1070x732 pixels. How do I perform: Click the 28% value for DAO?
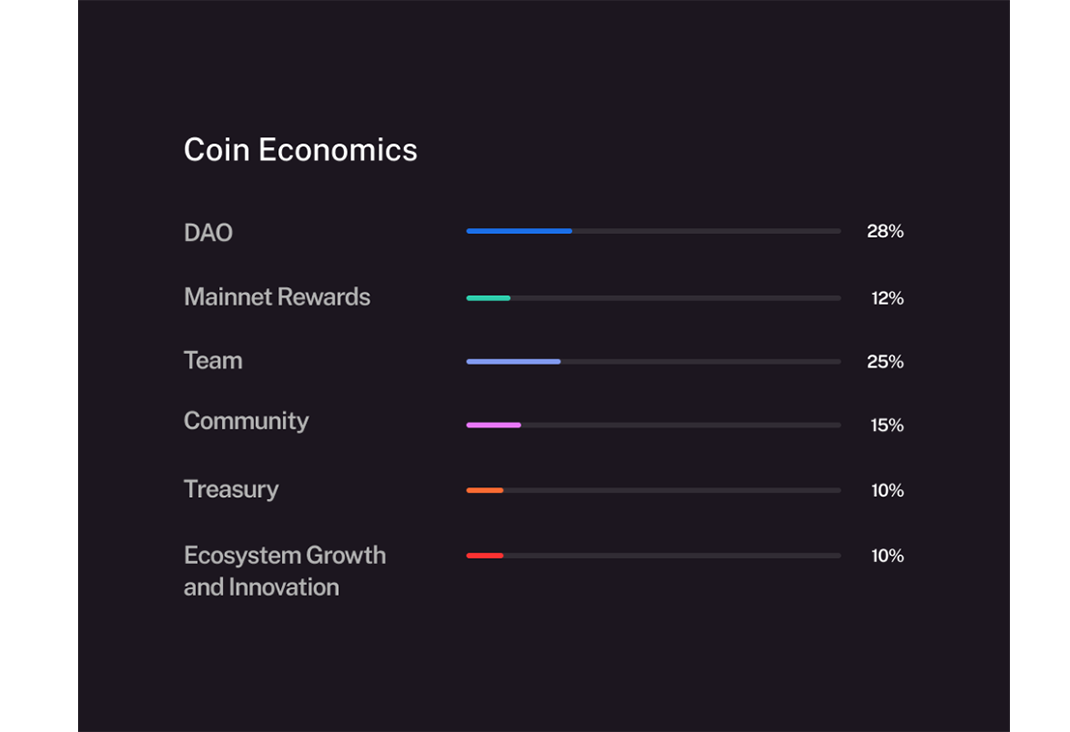[x=885, y=232]
